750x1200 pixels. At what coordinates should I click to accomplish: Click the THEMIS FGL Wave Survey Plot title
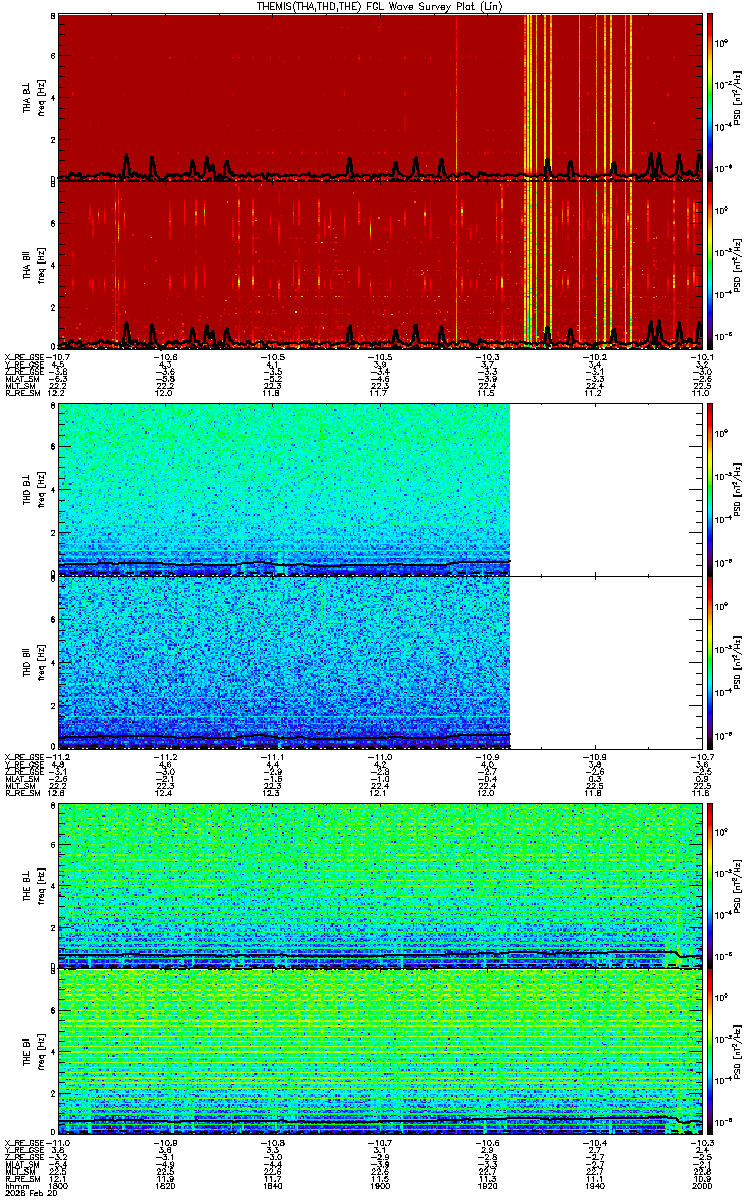[380, 7]
